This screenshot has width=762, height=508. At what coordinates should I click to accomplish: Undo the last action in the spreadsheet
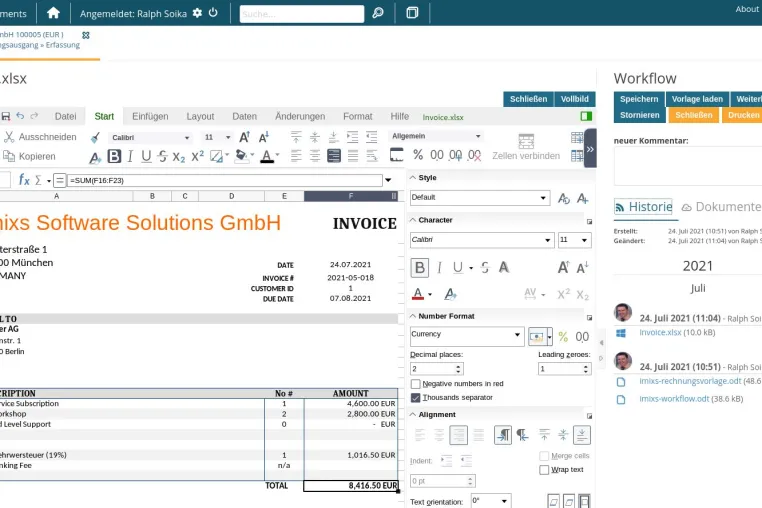pos(20,116)
